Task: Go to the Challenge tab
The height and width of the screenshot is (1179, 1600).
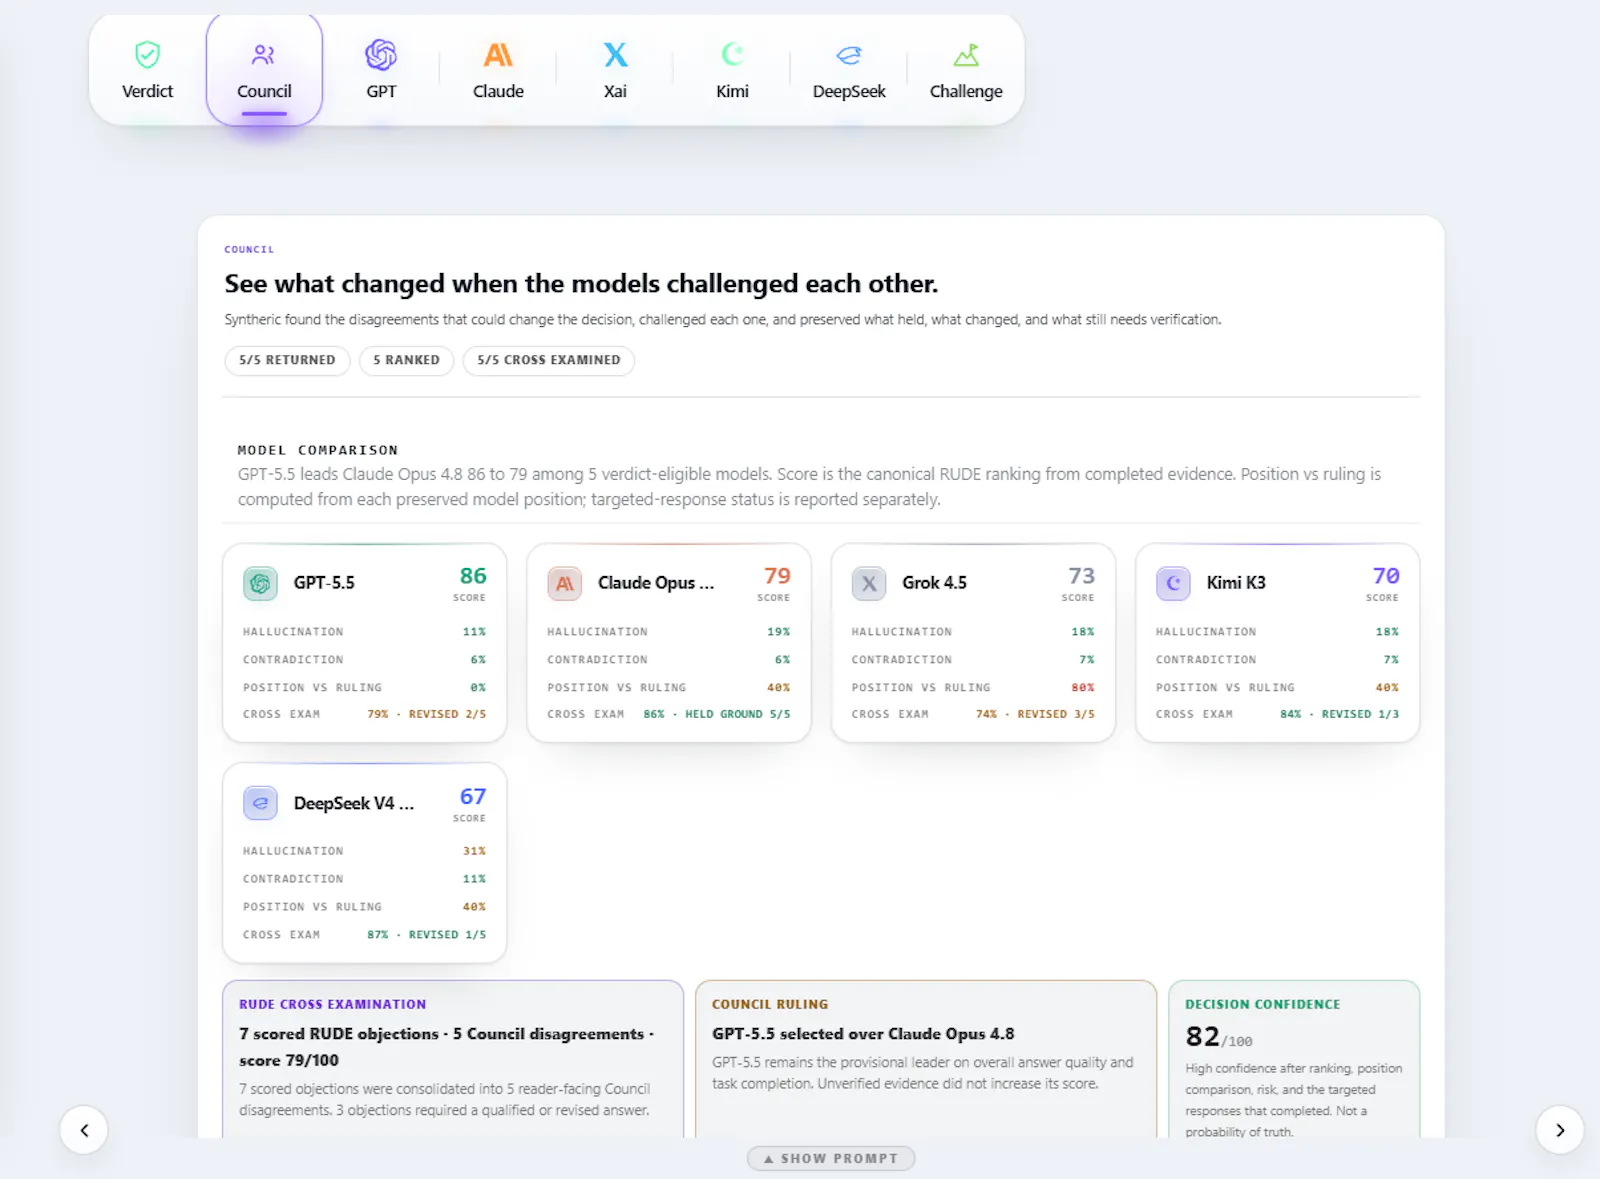Action: click(x=966, y=71)
